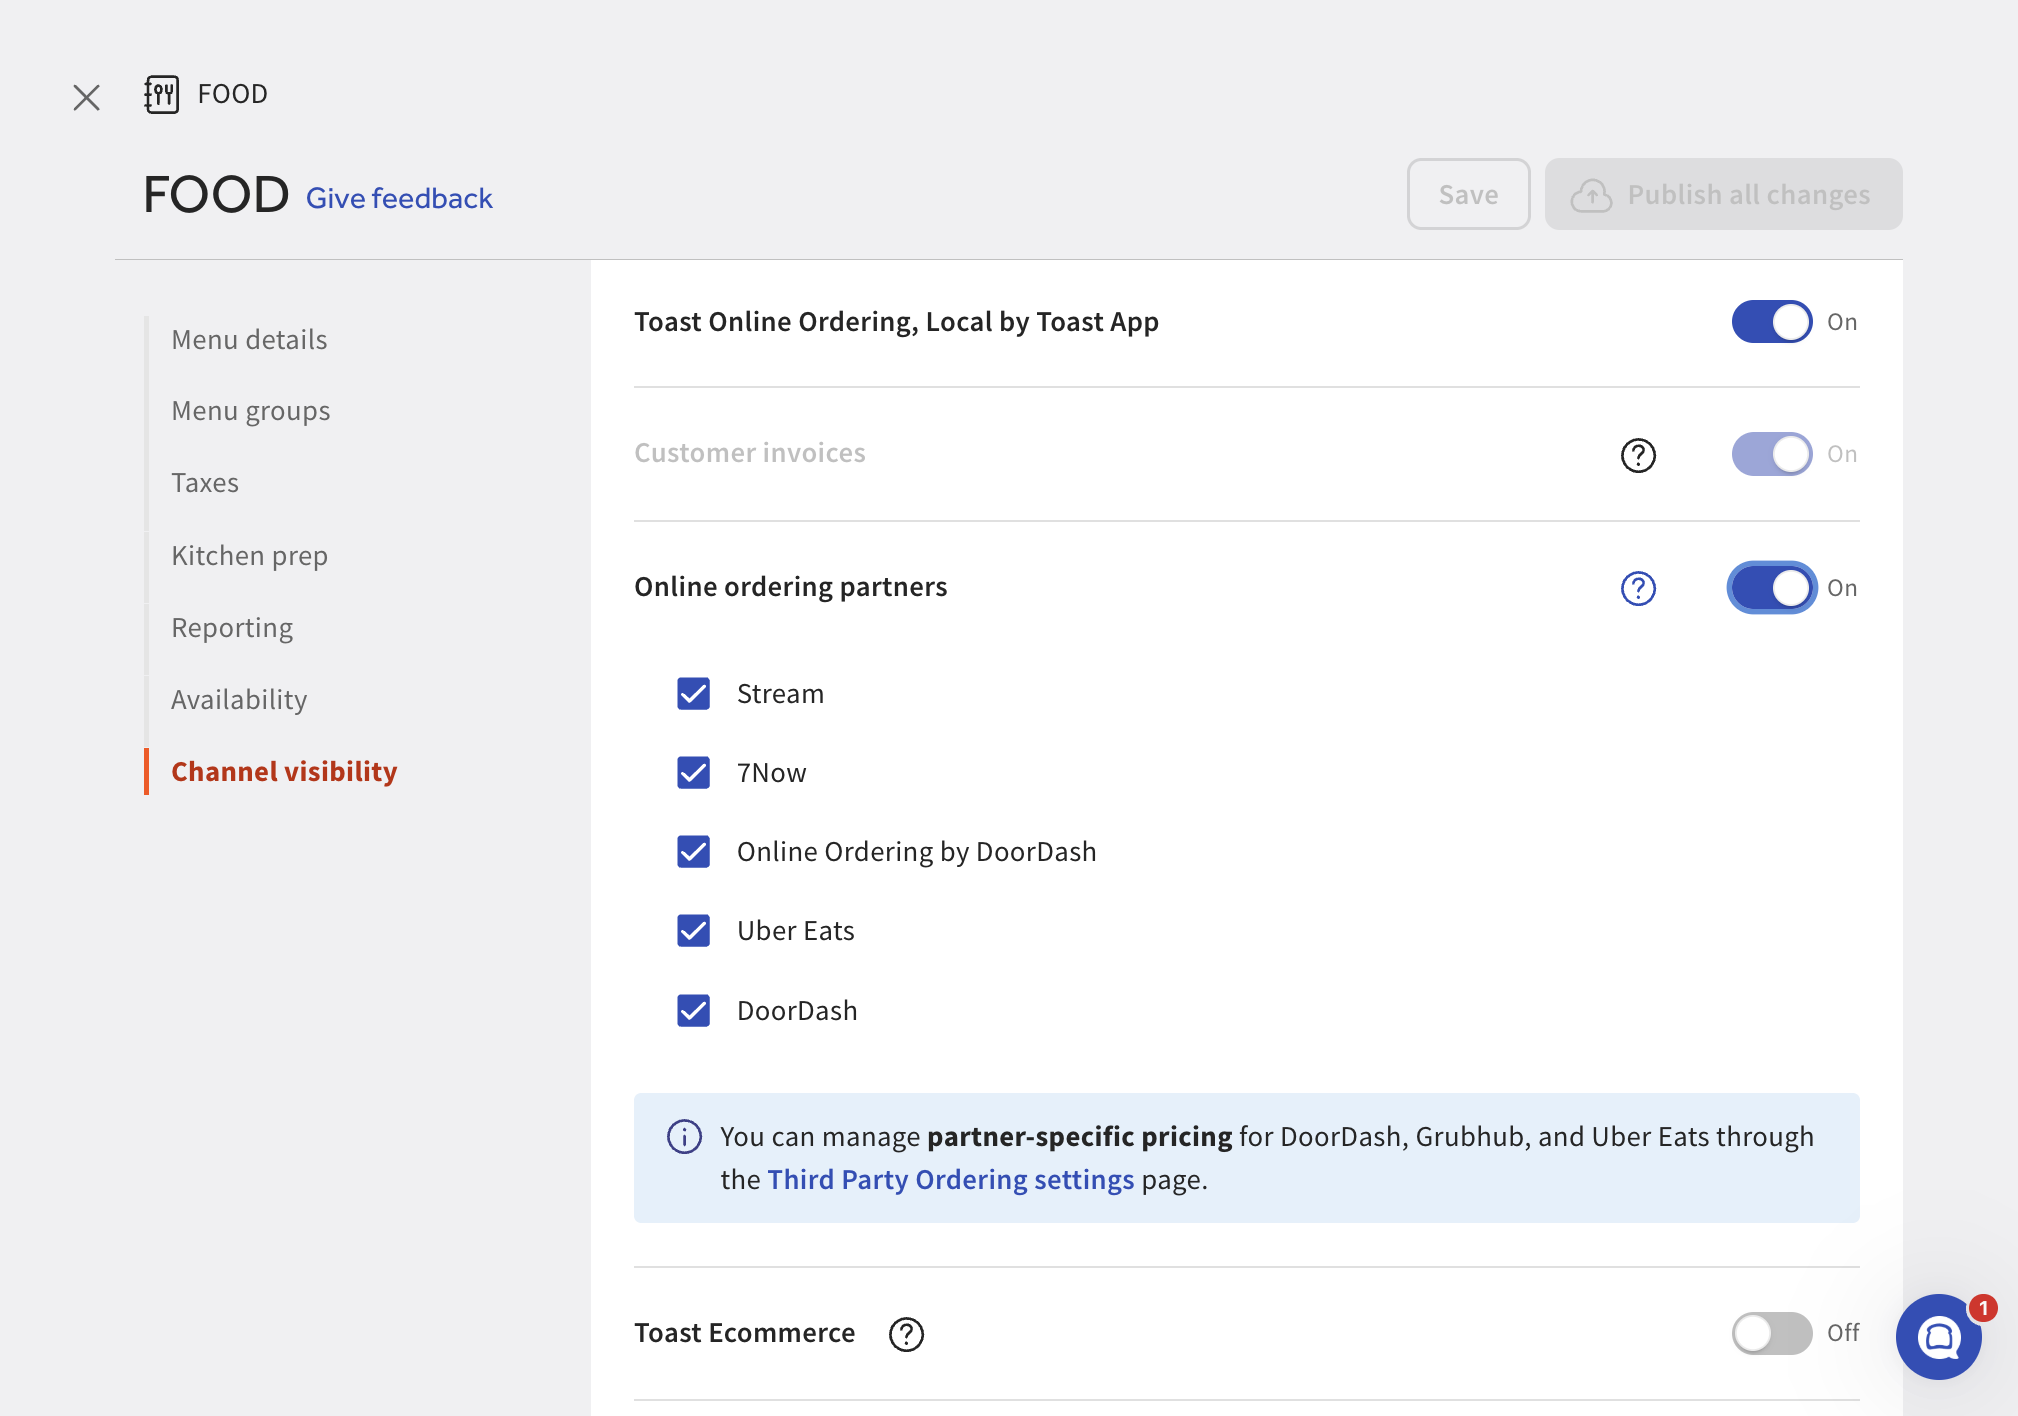
Task: Open Third Party Ordering settings link
Action: click(x=950, y=1180)
